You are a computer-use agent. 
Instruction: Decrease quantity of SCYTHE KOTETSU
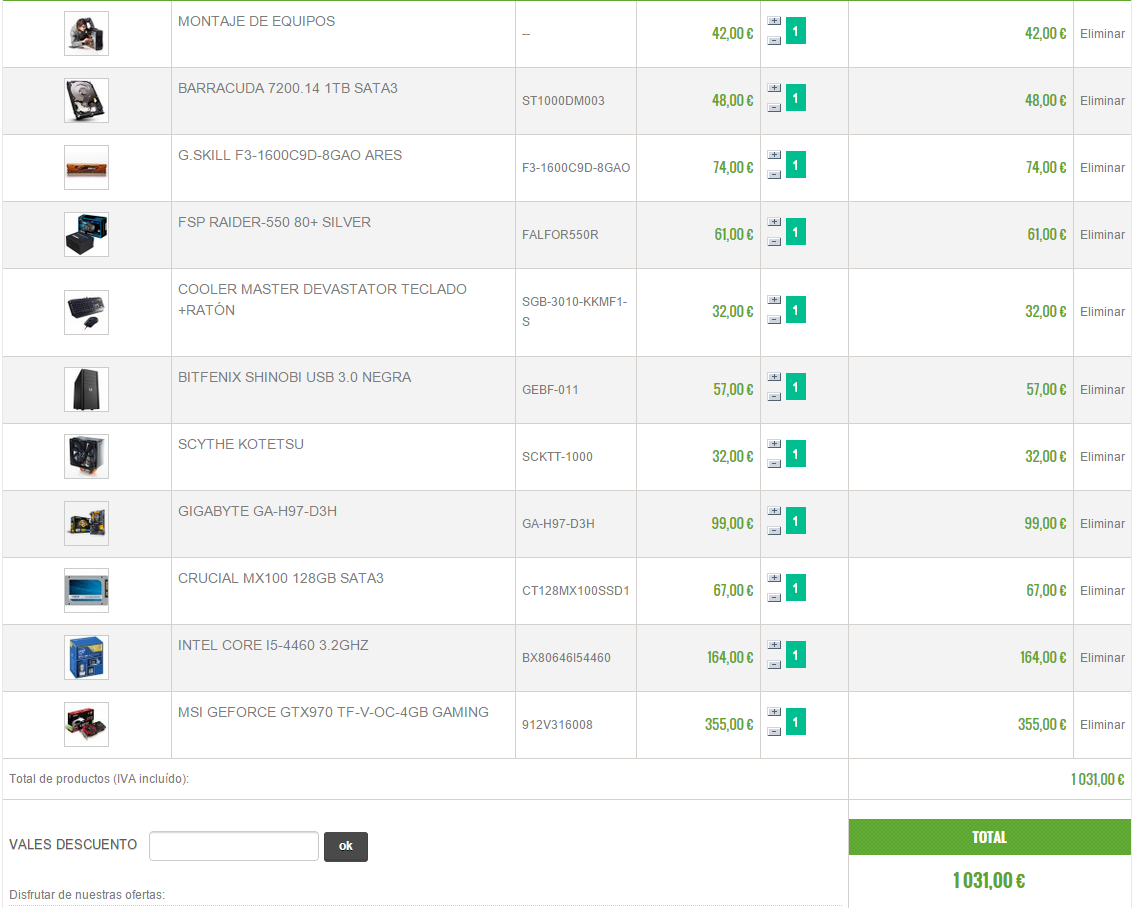click(x=774, y=463)
